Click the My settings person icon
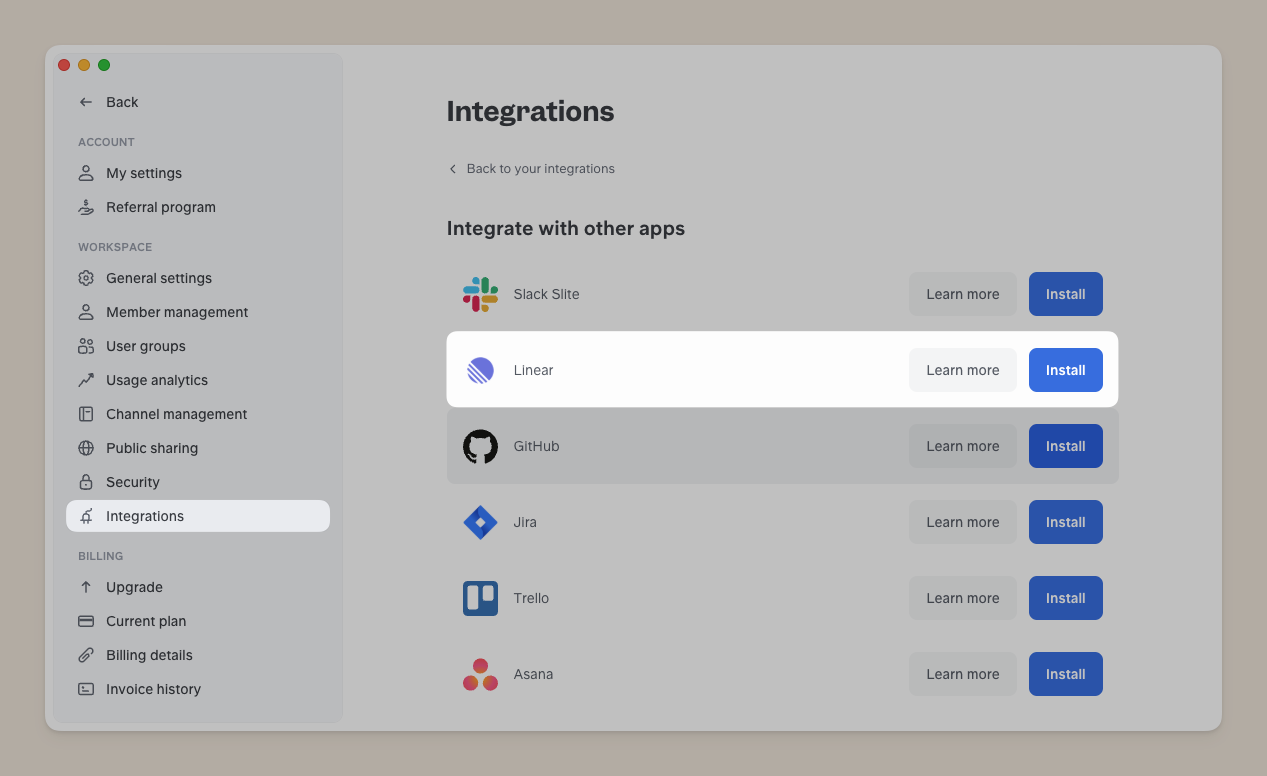The image size is (1267, 776). pos(86,173)
